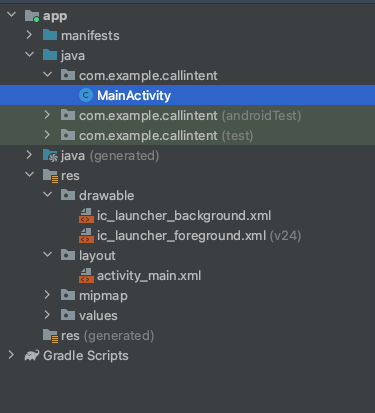Viewport: 375px width, 413px height.
Task: Expand the values folder
Action: (47, 315)
